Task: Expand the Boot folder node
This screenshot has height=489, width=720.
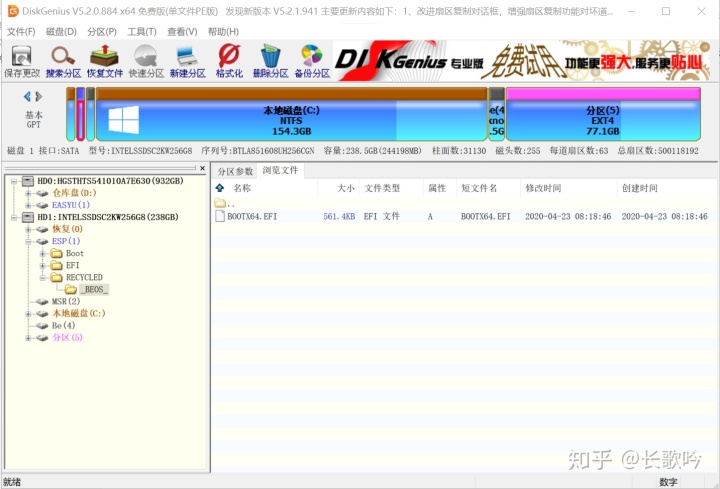Action: [42, 253]
